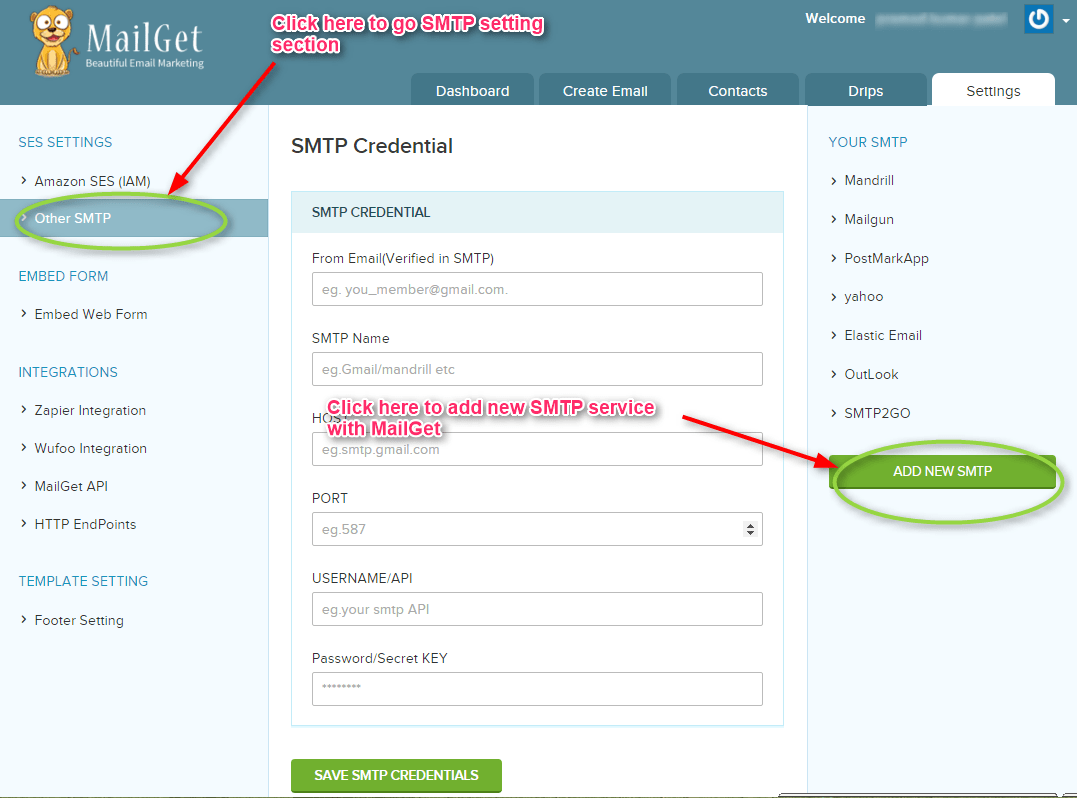Select PostMarkApp under Your SMTP

tap(886, 259)
